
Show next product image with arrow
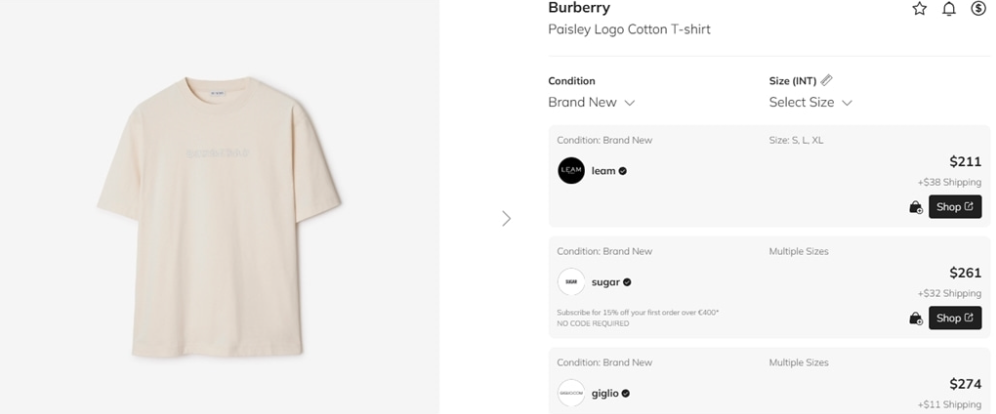[x=506, y=218]
